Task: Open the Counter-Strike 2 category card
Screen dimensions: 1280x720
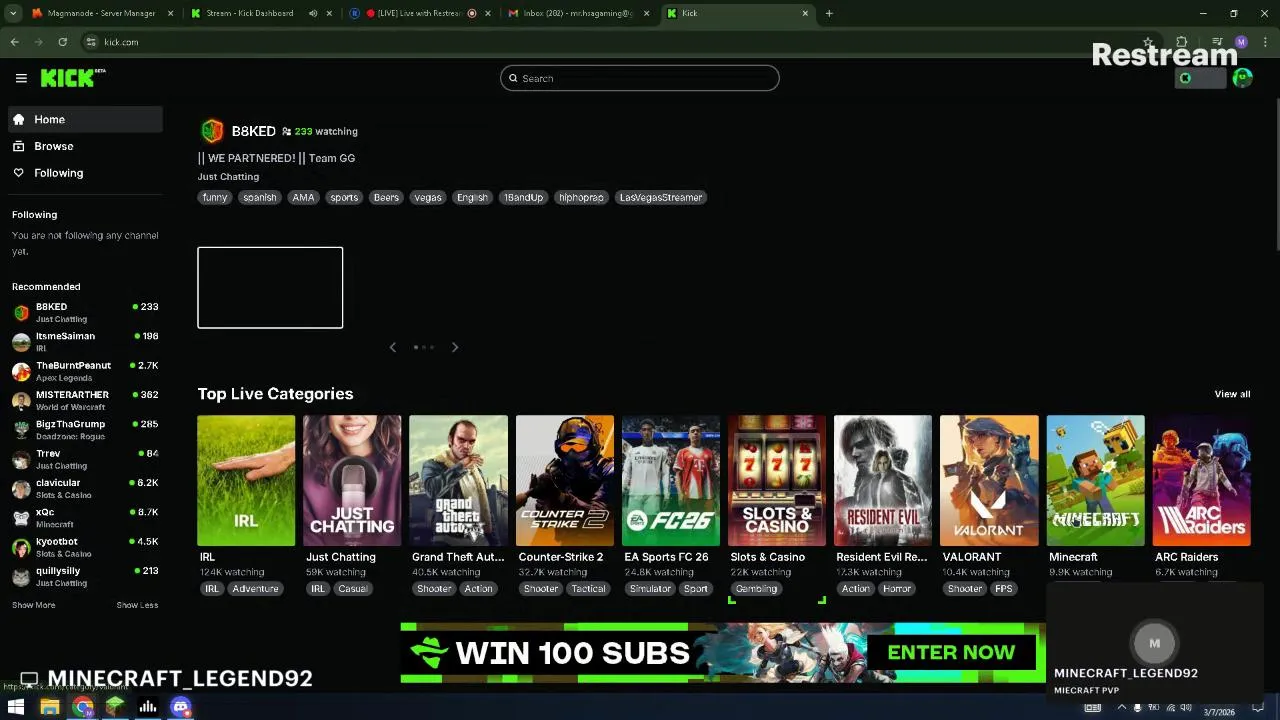Action: tap(565, 481)
